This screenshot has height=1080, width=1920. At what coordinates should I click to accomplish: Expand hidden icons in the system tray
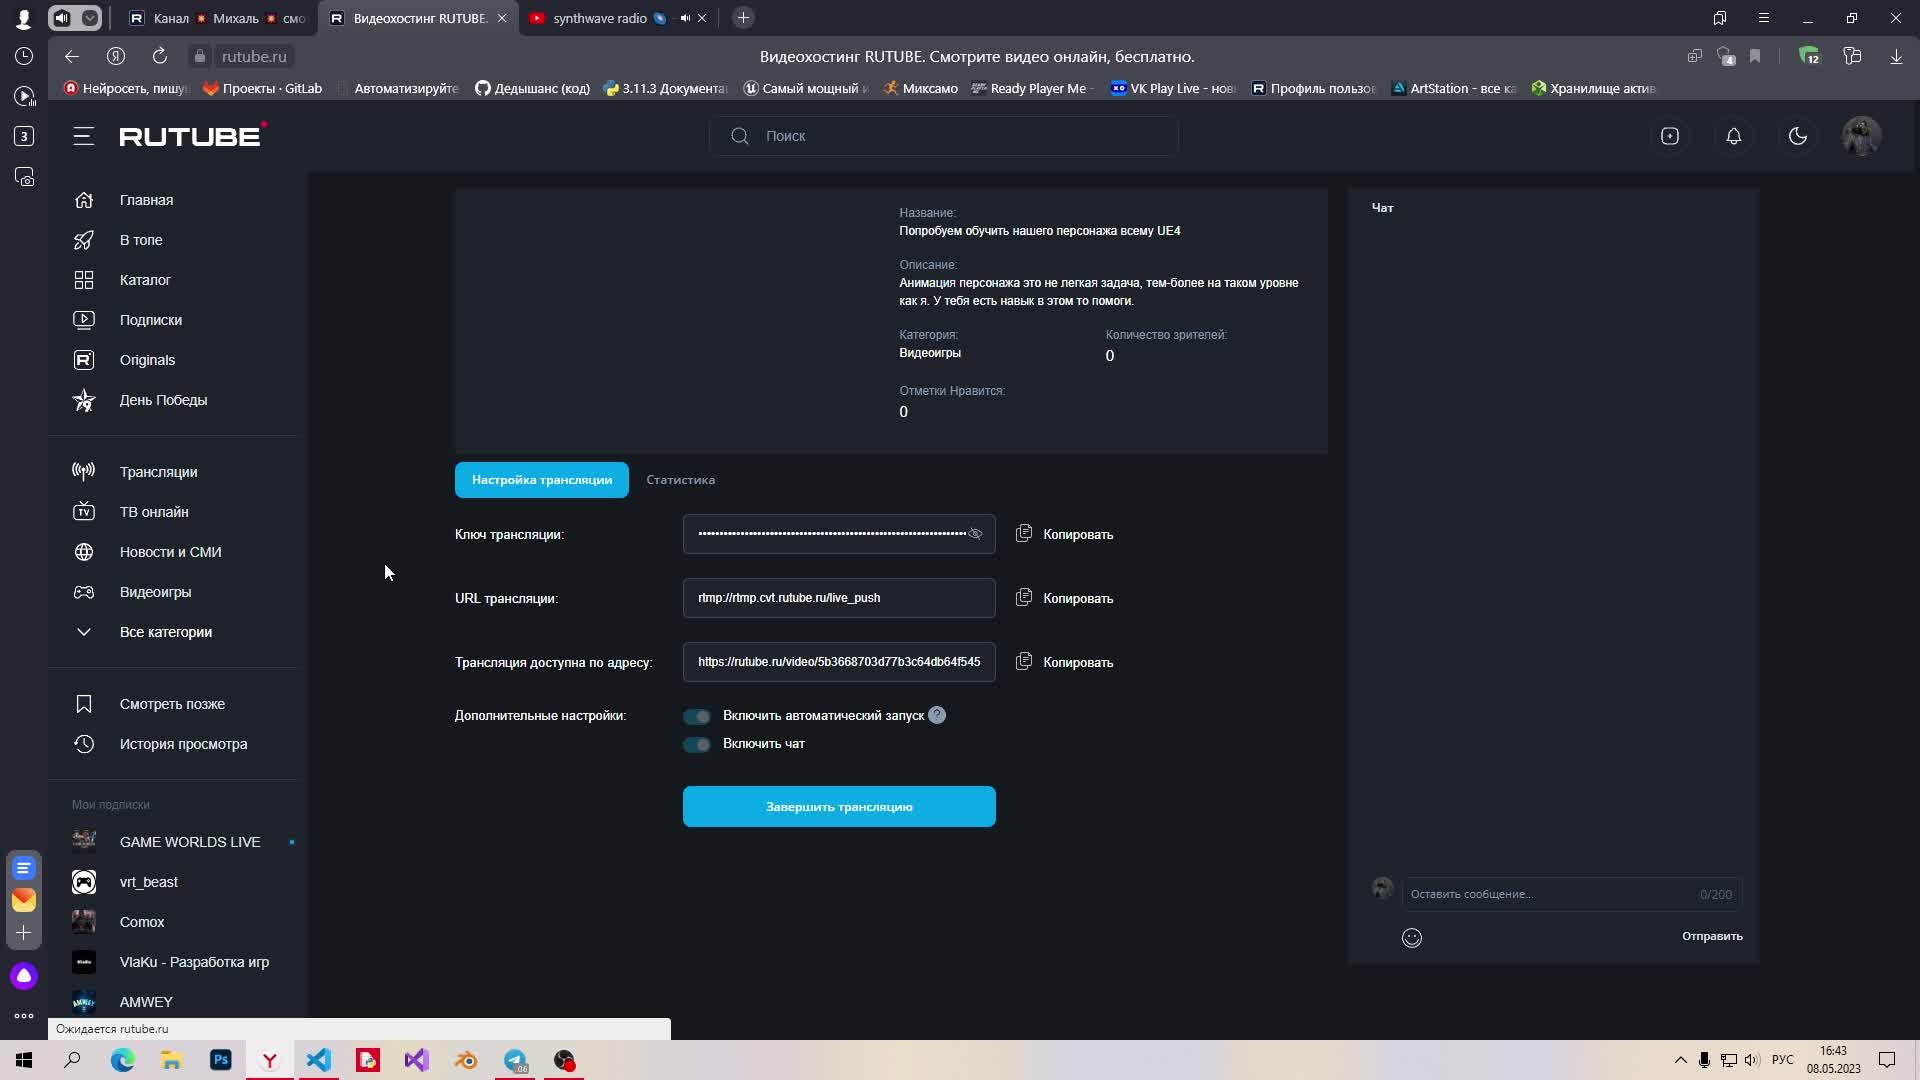tap(1679, 1060)
